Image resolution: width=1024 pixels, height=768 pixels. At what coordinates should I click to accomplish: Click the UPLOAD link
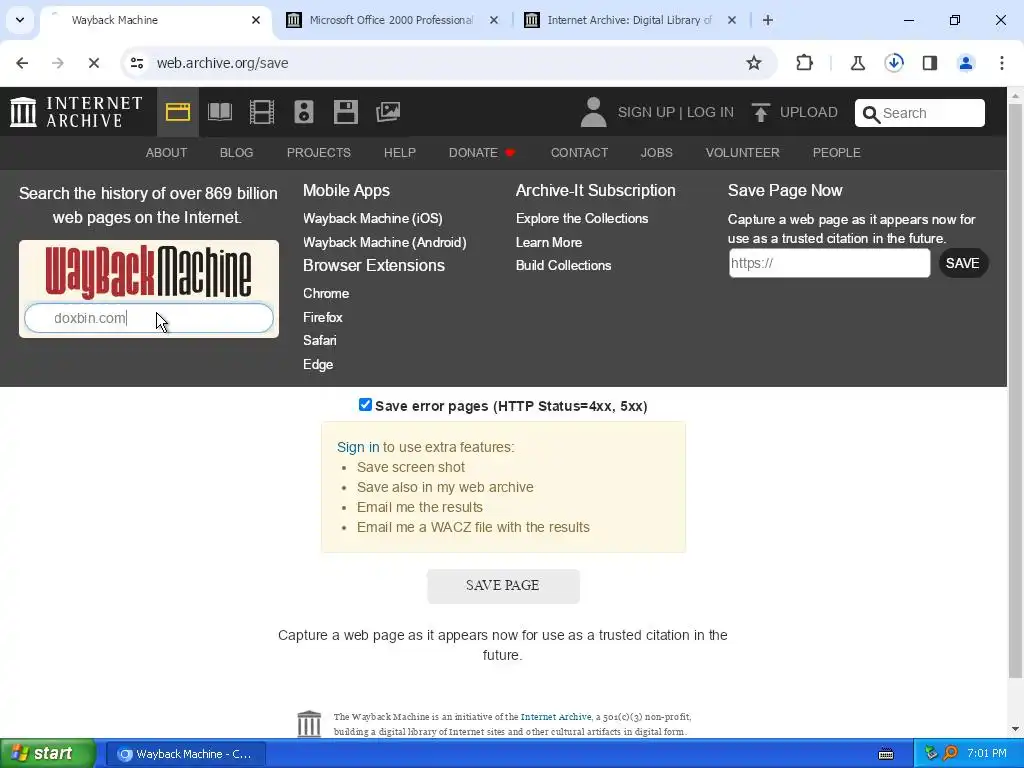point(808,112)
